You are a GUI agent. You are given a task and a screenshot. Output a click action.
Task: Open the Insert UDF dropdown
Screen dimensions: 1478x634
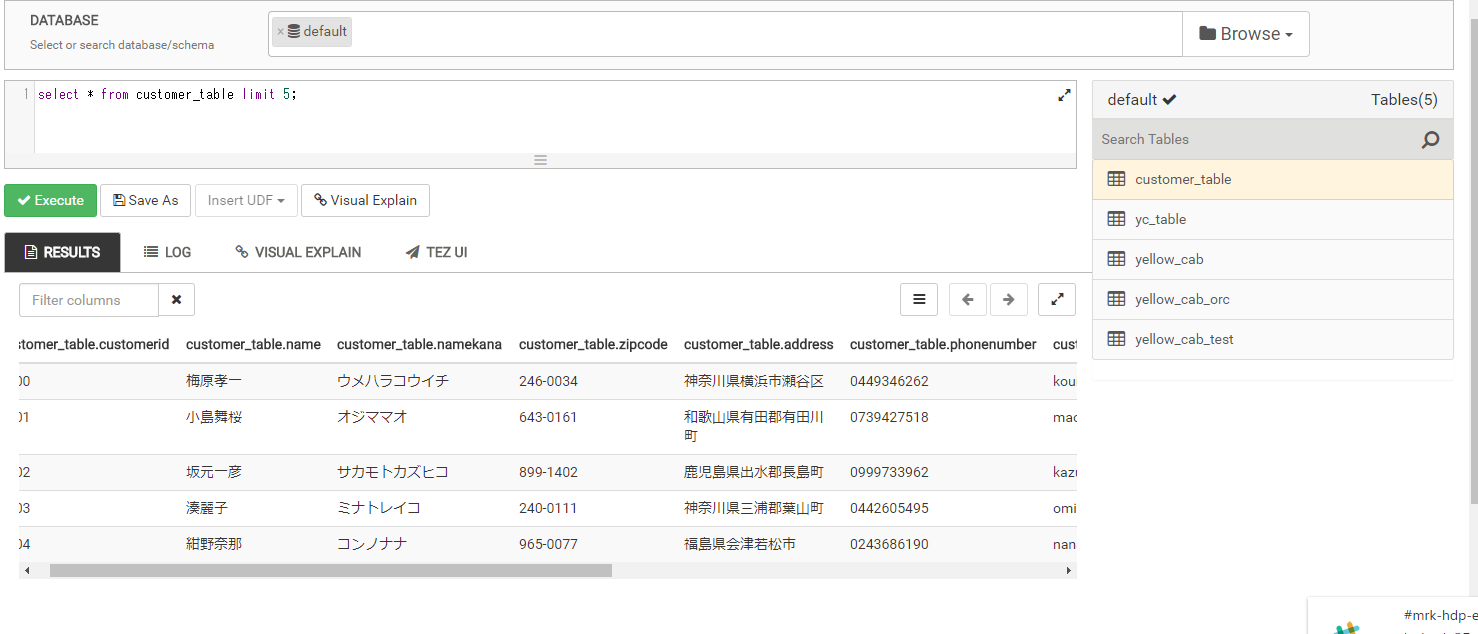[x=246, y=200]
